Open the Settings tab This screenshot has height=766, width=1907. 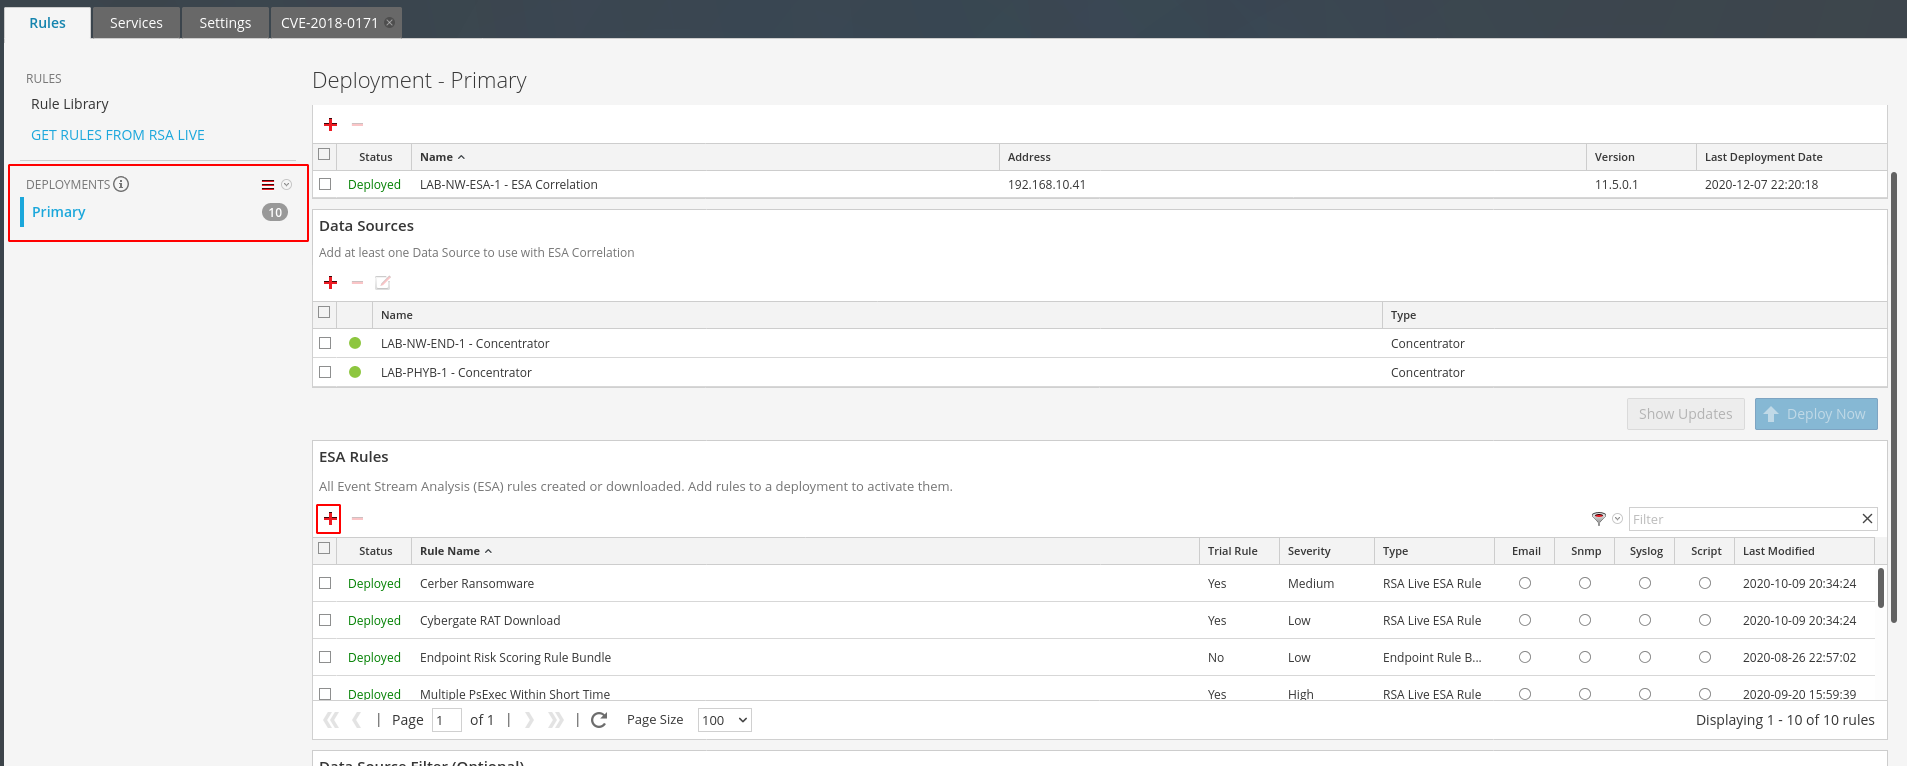pos(225,23)
